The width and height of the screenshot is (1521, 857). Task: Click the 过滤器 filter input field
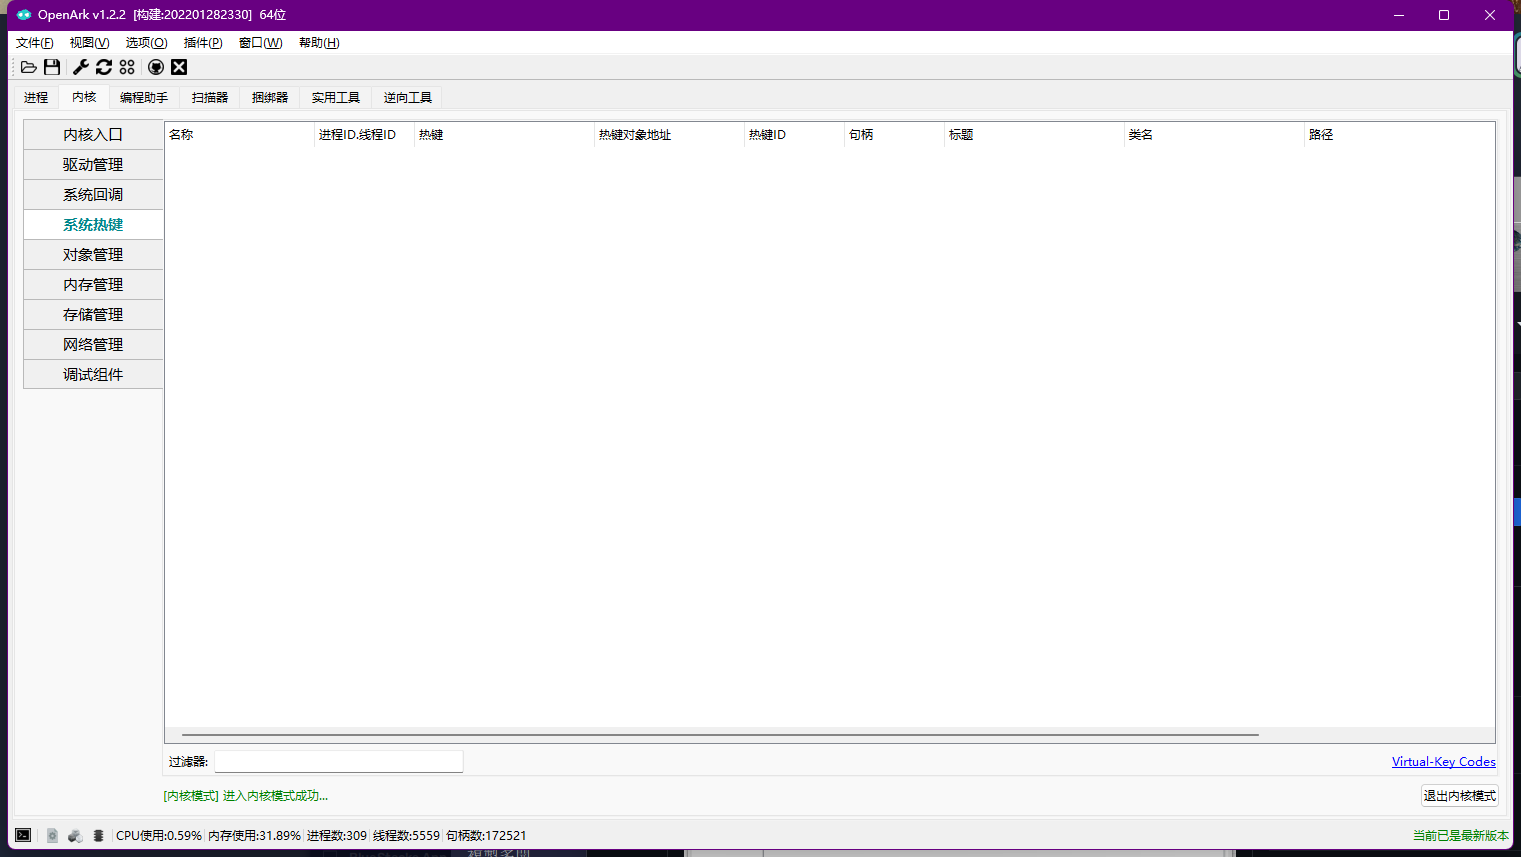339,762
